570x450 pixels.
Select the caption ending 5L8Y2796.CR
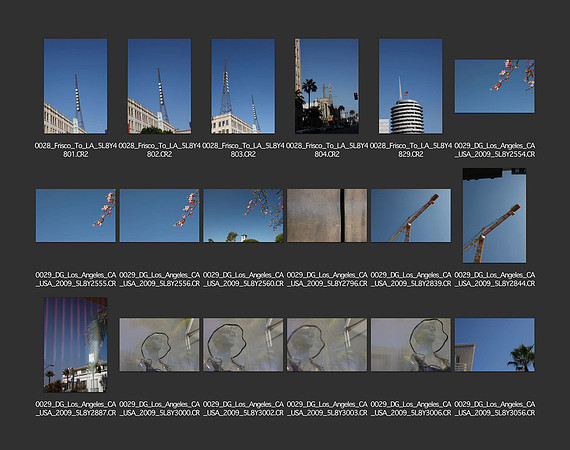tap(327, 279)
